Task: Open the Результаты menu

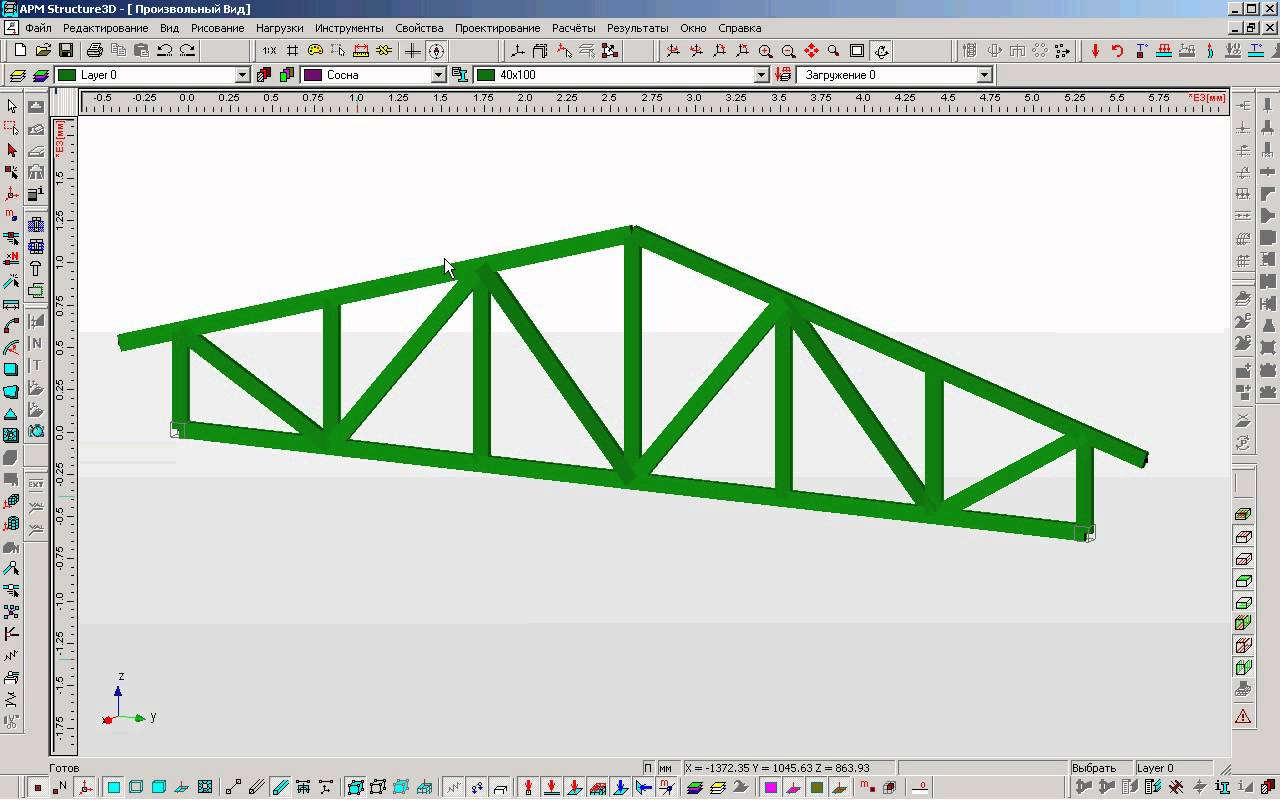Action: (x=637, y=28)
